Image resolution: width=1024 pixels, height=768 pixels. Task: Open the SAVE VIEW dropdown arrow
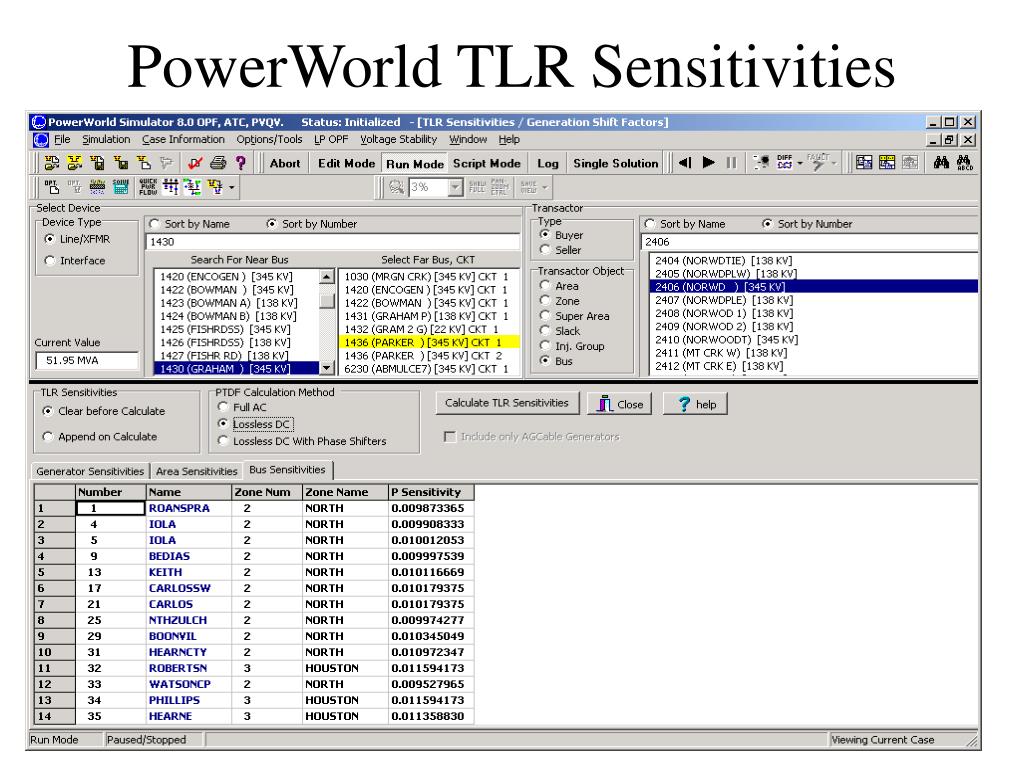545,187
